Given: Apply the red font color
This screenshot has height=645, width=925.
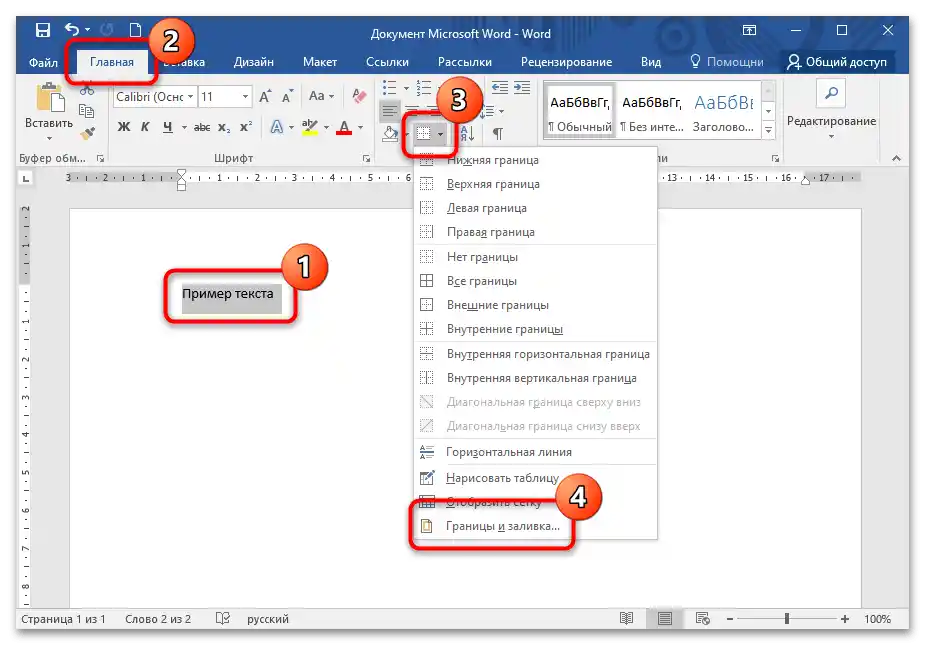Looking at the screenshot, I should 345,127.
